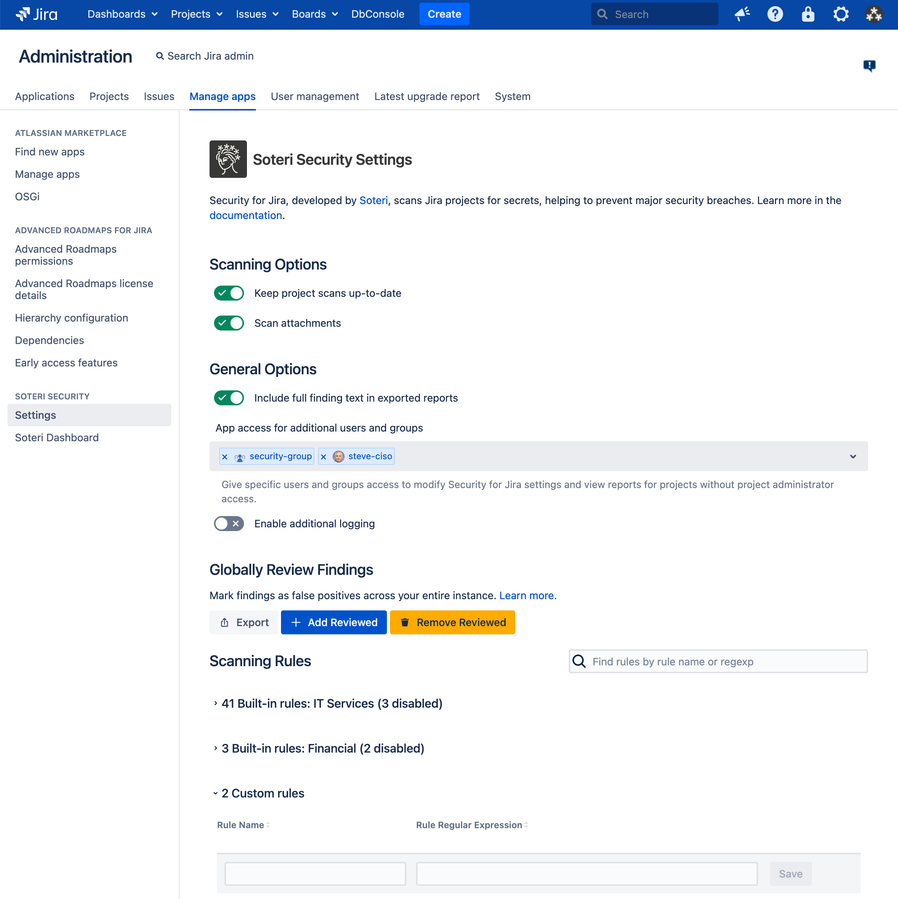Open the Latest upgrade report tab
Image resolution: width=898 pixels, height=899 pixels.
pyautogui.click(x=427, y=96)
